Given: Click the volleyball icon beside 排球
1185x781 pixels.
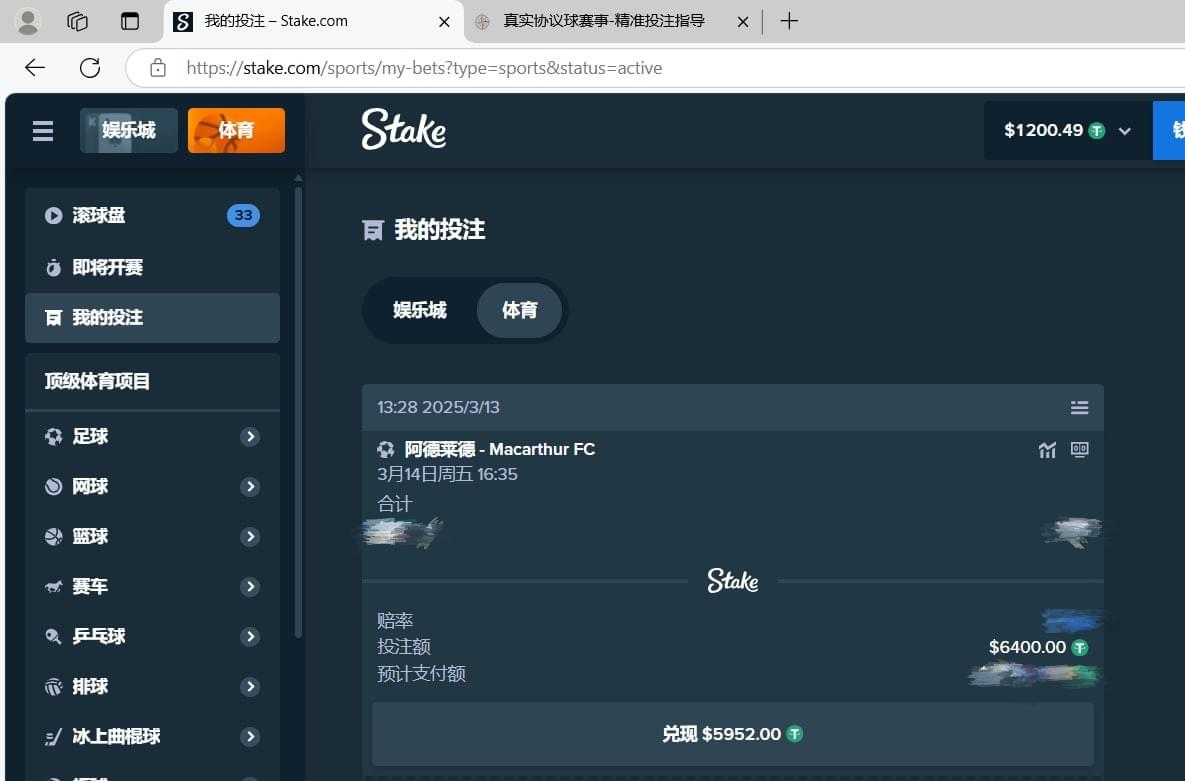Looking at the screenshot, I should point(54,686).
